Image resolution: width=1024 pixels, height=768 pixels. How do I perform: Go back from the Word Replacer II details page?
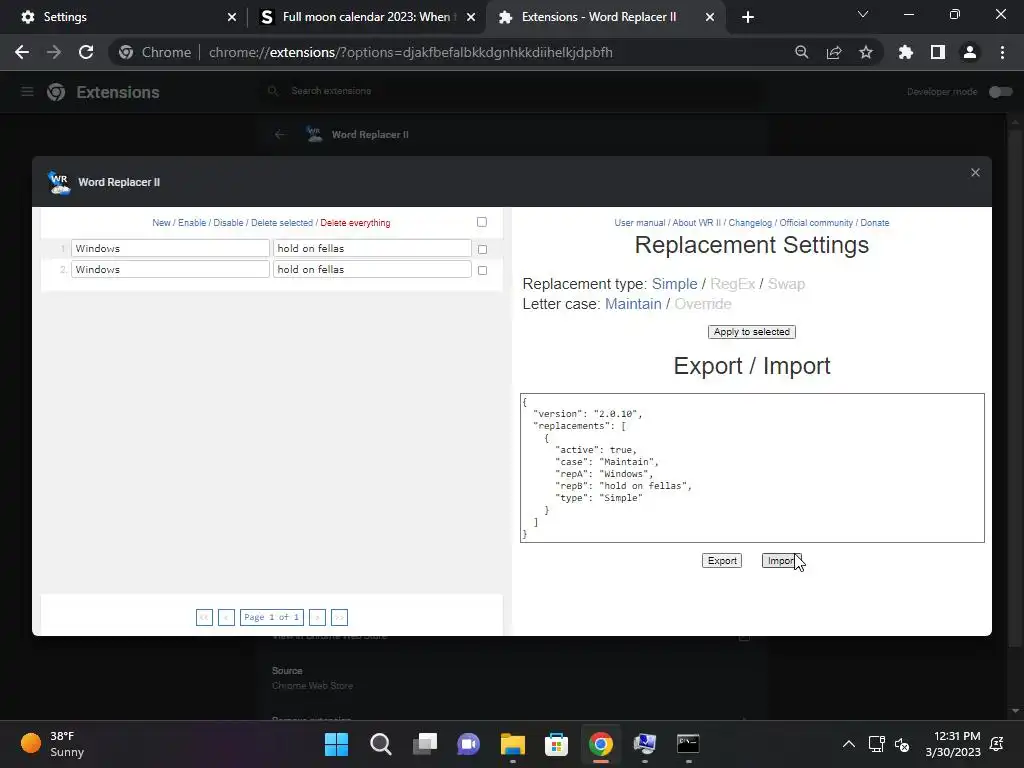click(280, 135)
